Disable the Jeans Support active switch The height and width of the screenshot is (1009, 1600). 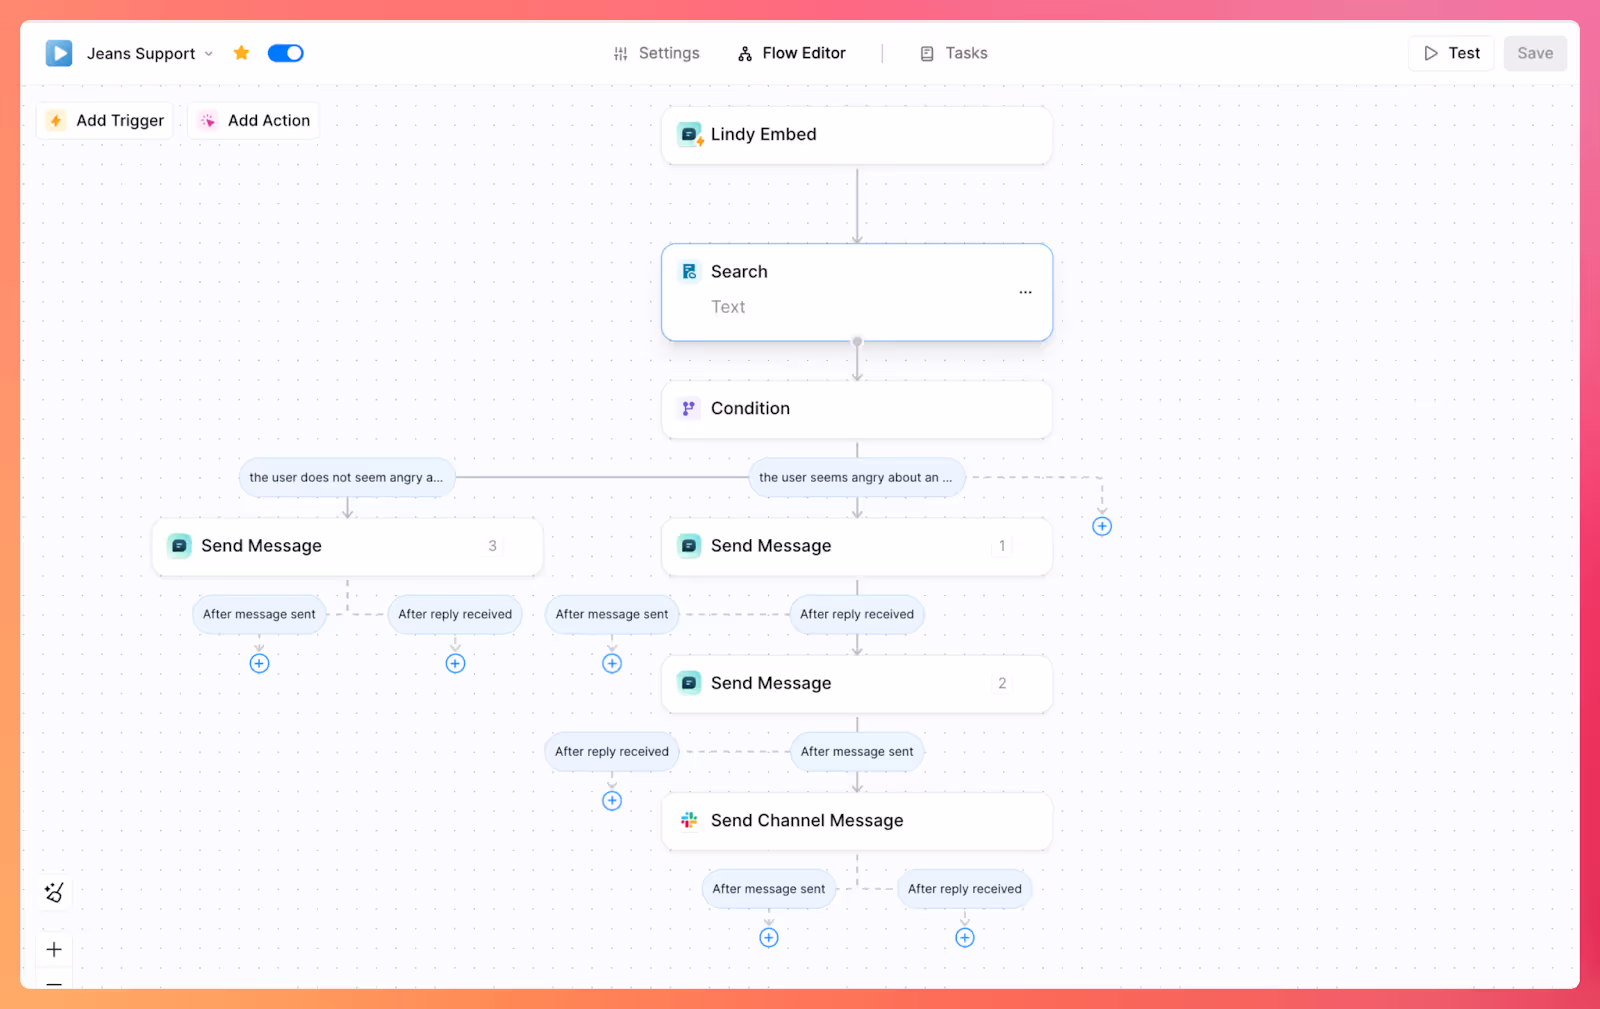click(285, 53)
